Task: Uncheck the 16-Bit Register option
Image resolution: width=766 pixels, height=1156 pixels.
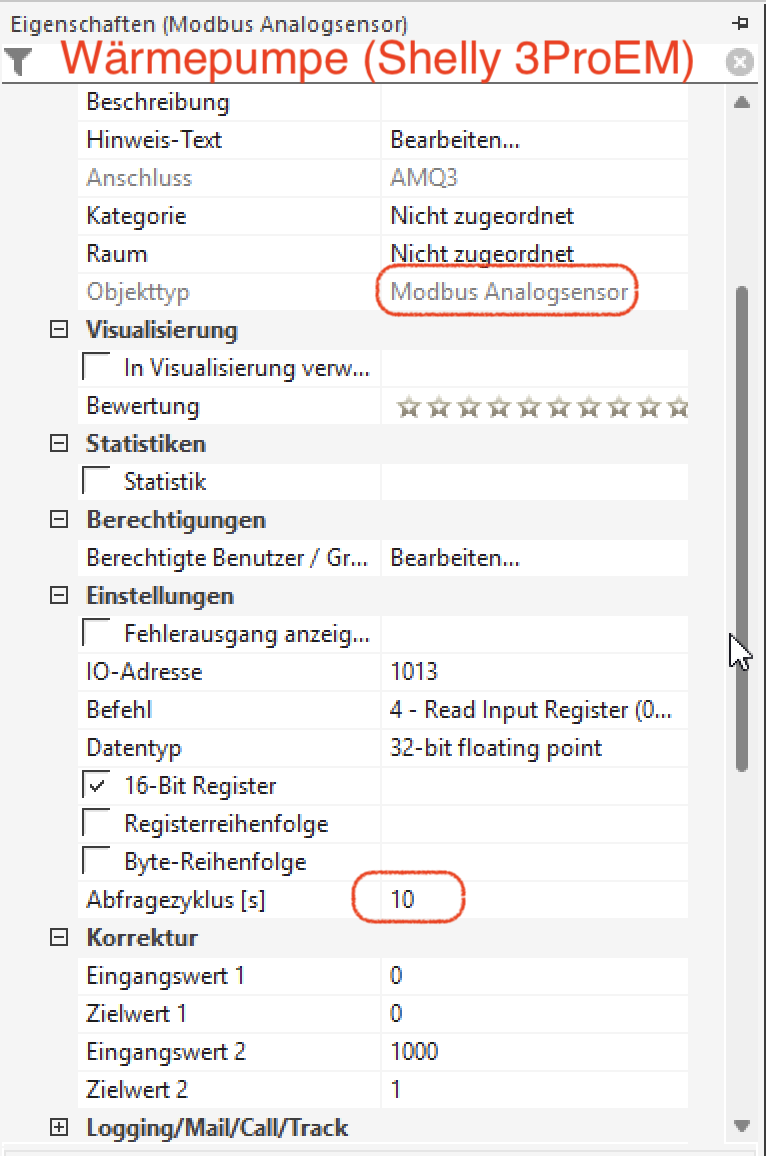Action: tap(98, 786)
